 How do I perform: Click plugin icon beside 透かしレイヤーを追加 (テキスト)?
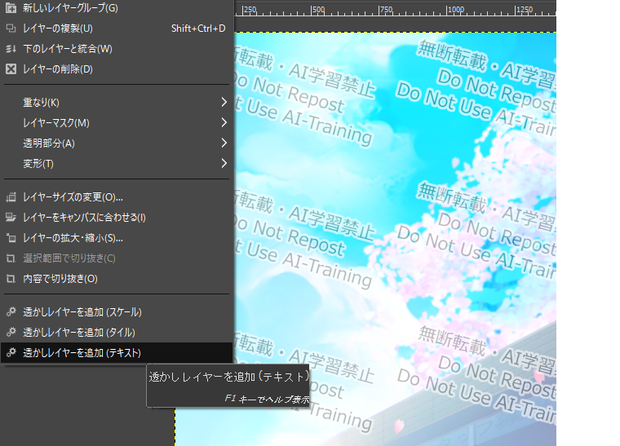[11, 352]
